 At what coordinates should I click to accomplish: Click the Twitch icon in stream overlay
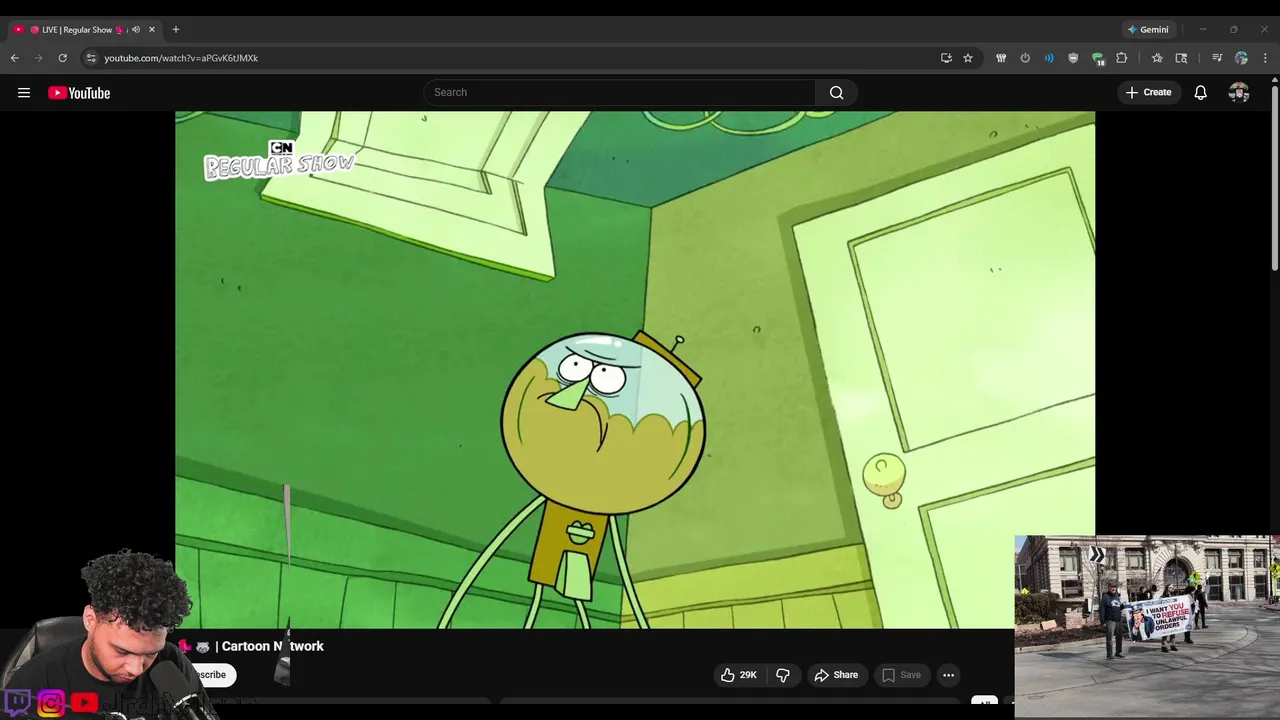(18, 702)
